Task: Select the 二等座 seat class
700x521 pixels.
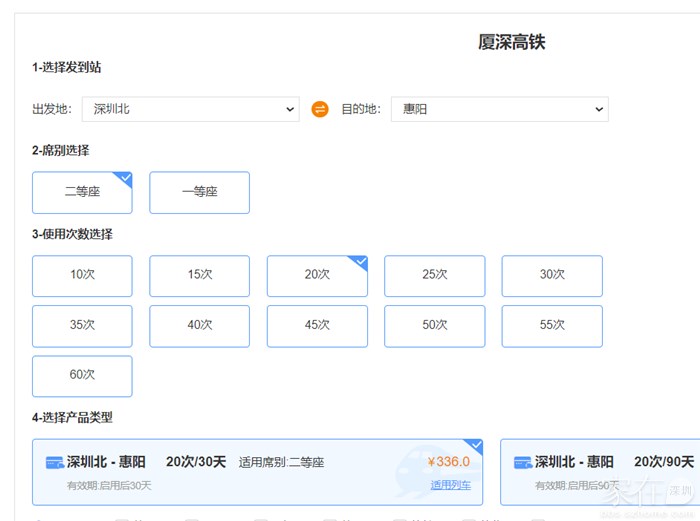Action: [82, 192]
